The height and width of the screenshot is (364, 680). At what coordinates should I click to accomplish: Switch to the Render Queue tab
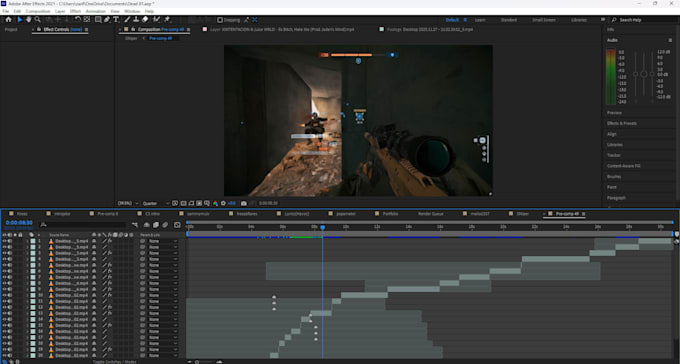(431, 214)
